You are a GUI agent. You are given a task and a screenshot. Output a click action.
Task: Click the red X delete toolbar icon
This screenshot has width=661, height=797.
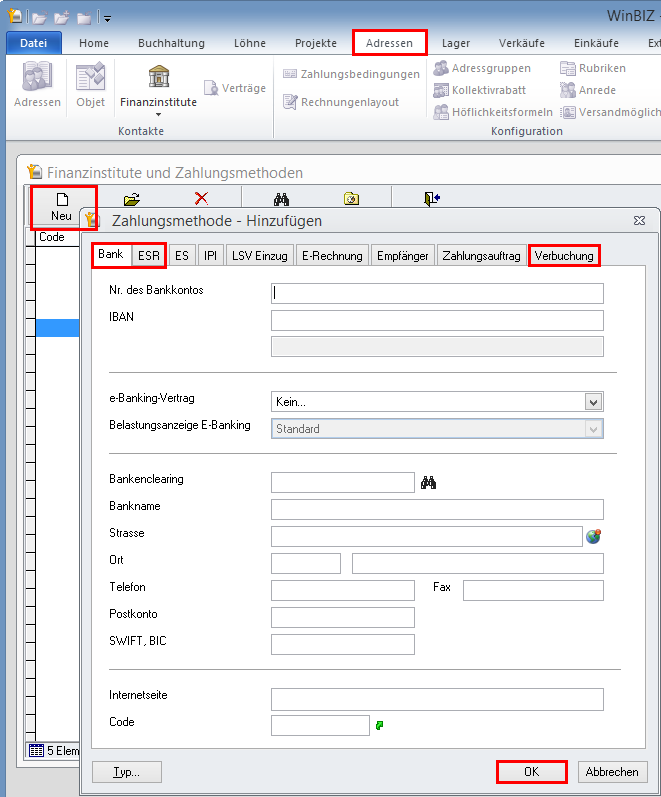201,199
